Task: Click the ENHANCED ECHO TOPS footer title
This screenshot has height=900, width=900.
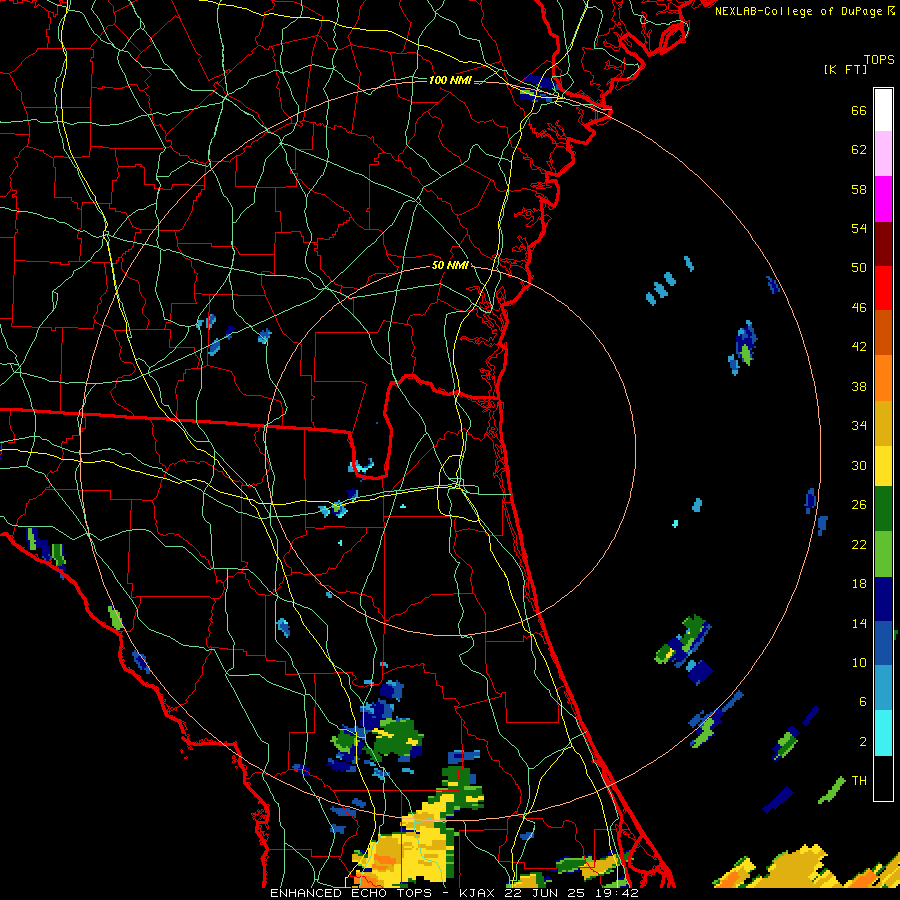Action: pos(350,893)
